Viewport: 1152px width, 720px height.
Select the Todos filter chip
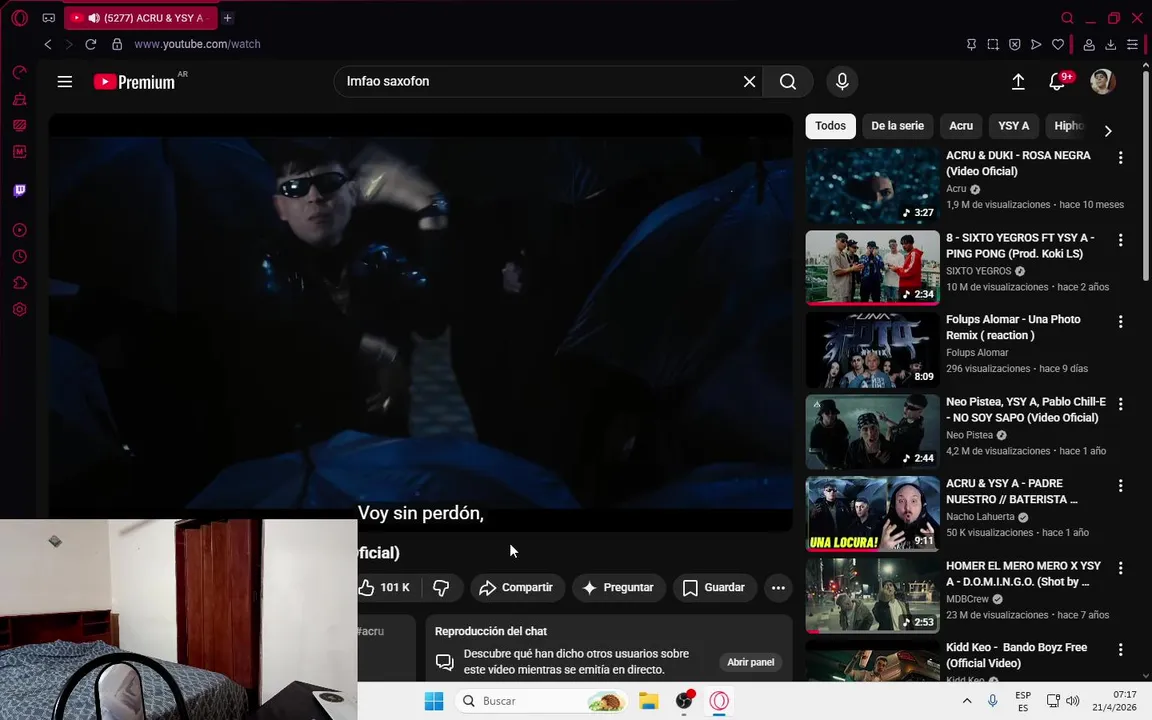click(830, 126)
